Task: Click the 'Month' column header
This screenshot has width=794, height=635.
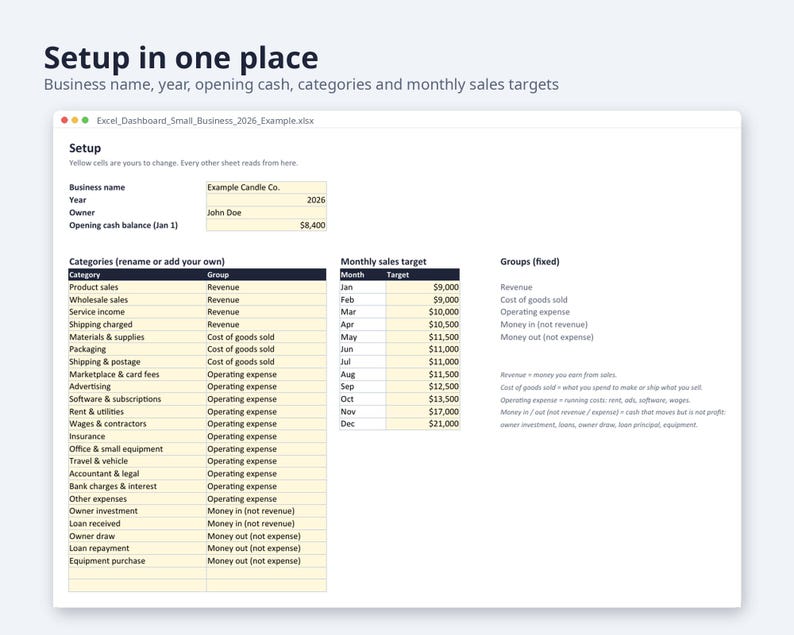Action: 363,274
